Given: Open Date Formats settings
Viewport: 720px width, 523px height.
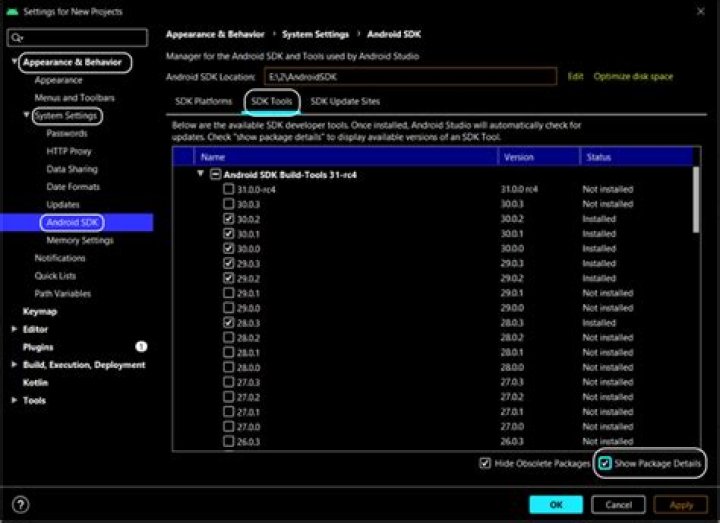Looking at the screenshot, I should click(x=73, y=187).
